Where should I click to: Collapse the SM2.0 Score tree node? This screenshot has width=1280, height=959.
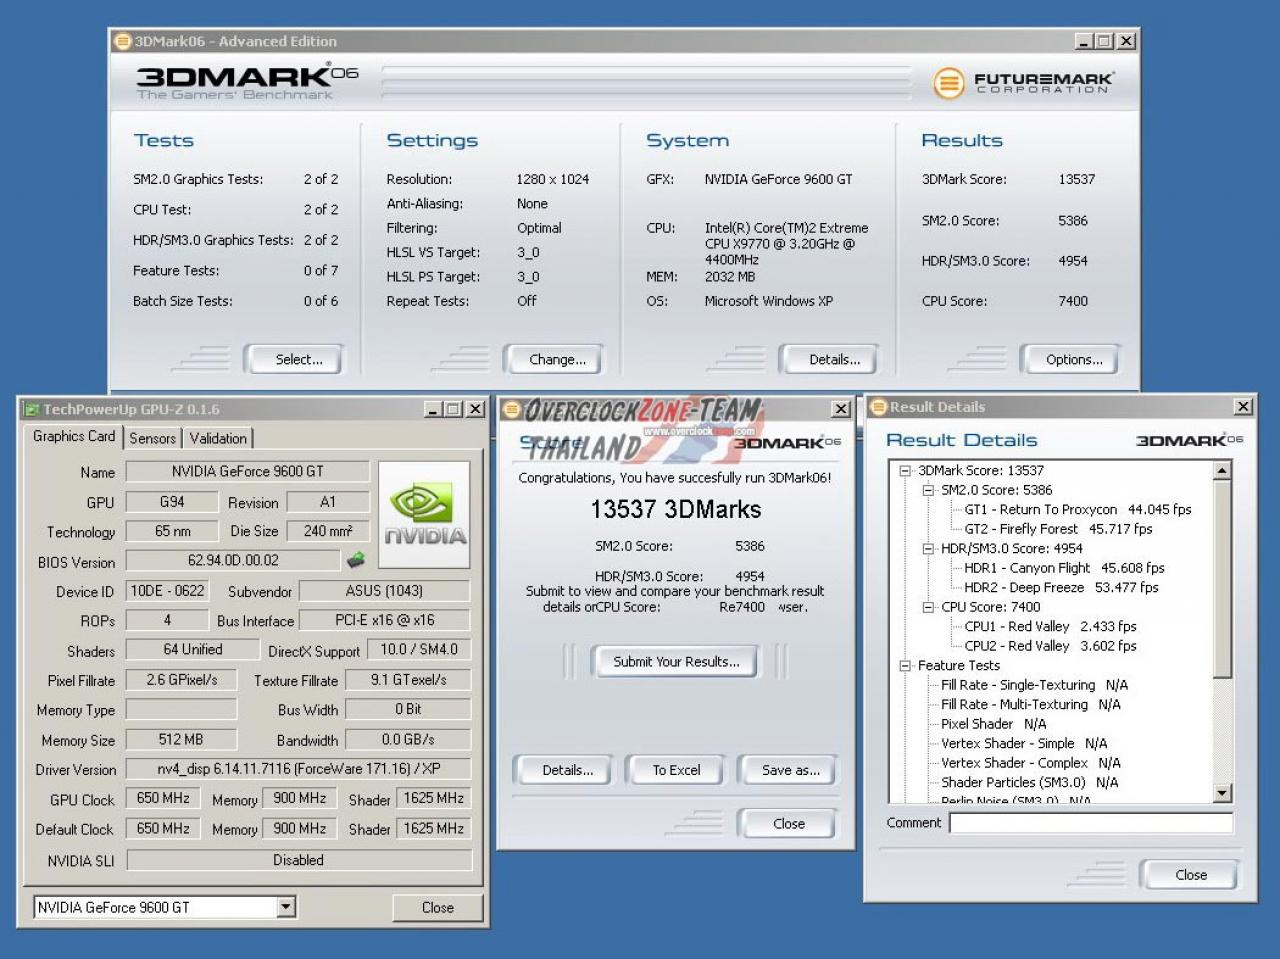(928, 490)
